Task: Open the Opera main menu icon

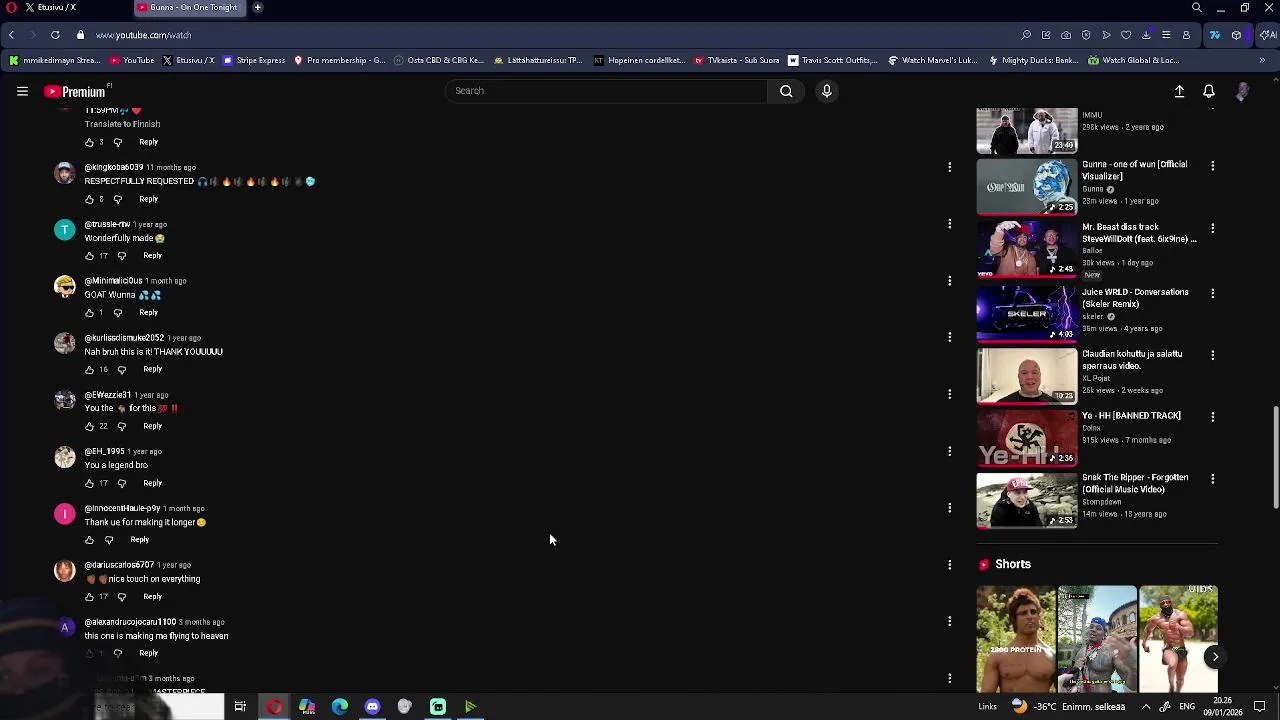Action: point(12,7)
